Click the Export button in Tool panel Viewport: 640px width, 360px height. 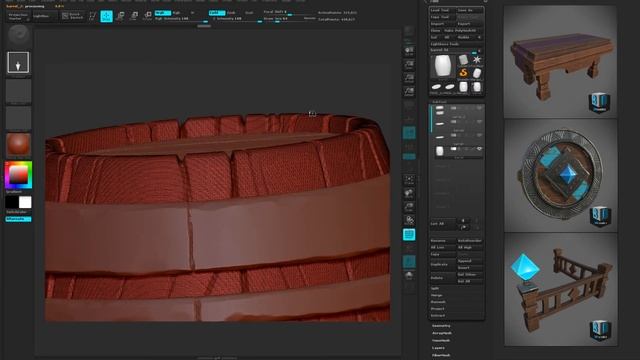(x=470, y=24)
